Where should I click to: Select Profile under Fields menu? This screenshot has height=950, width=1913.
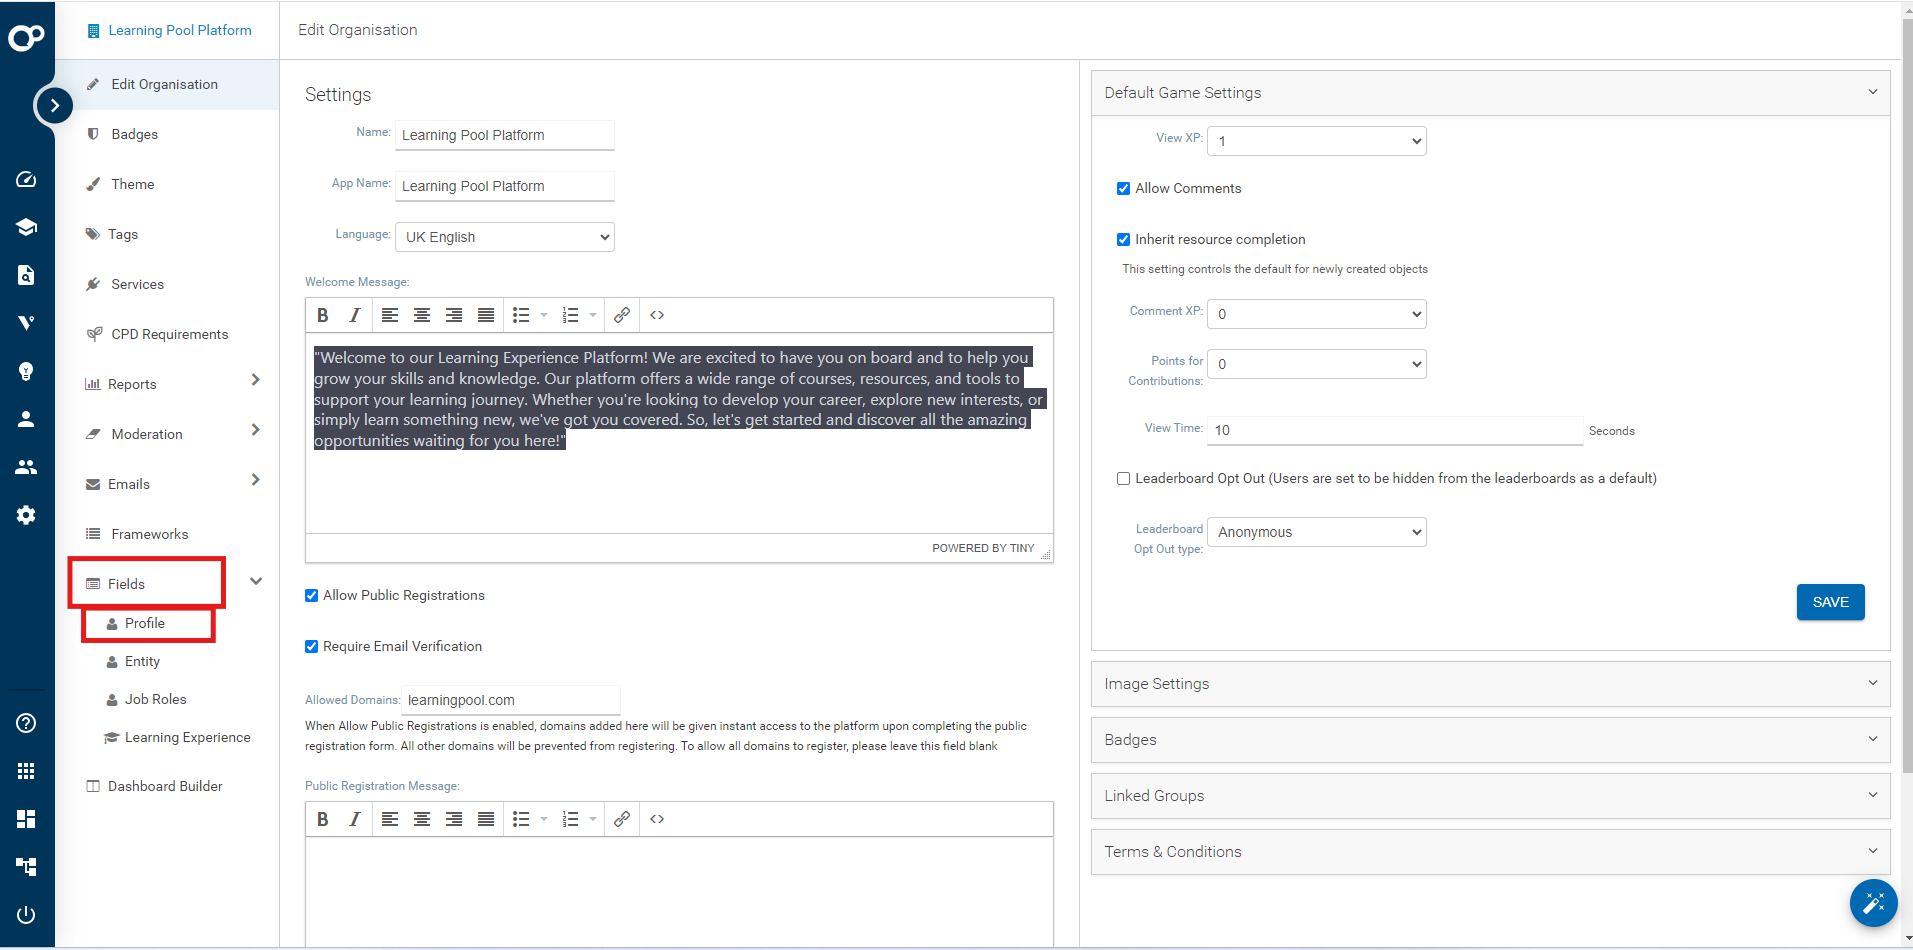coord(145,623)
